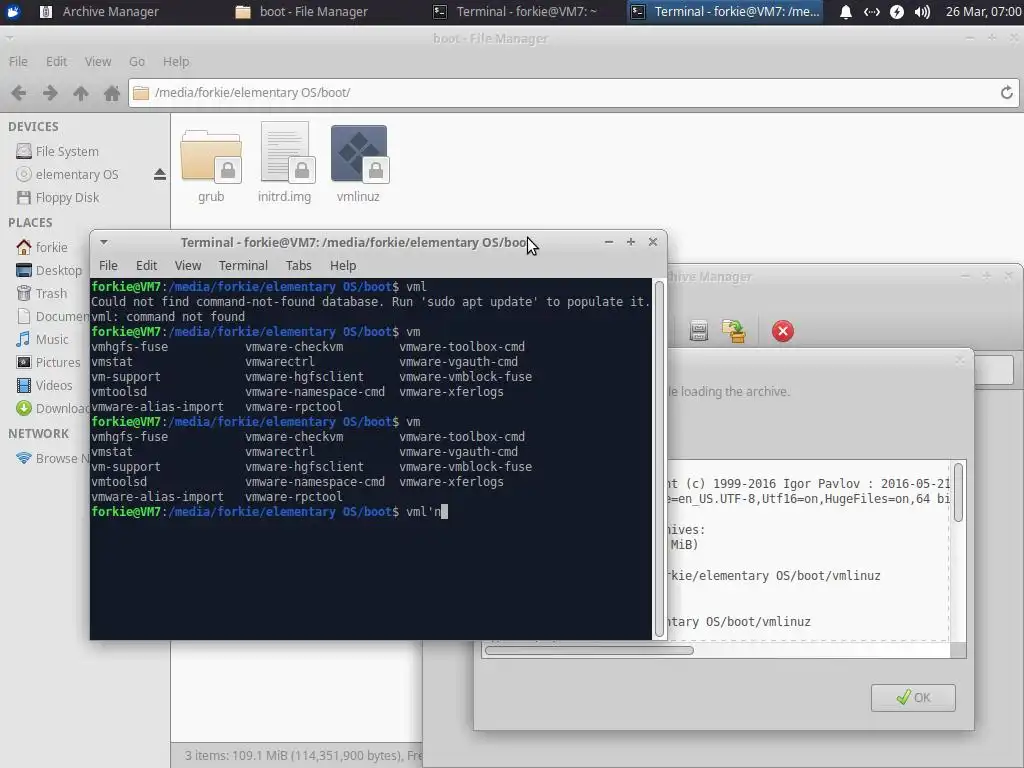
Task: Open the Terminal menu in terminal window
Action: click(243, 266)
